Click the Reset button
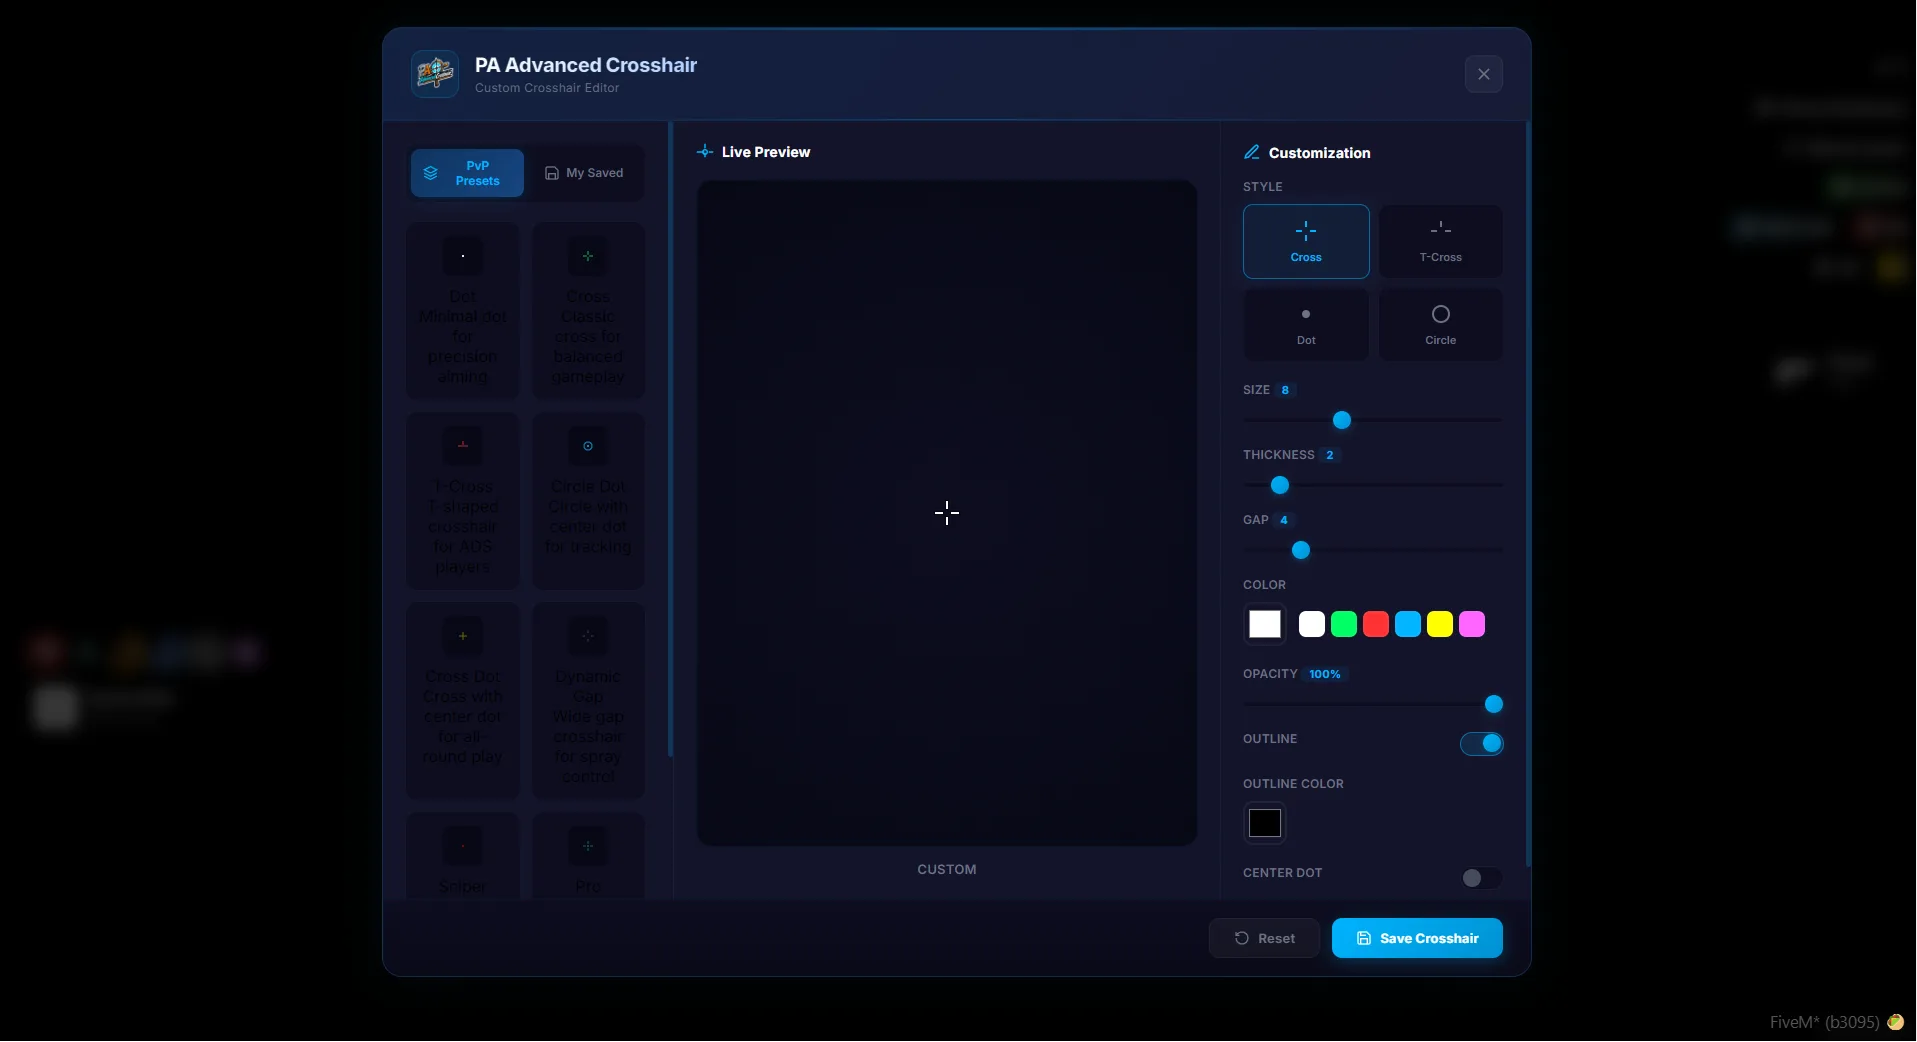 tap(1265, 938)
